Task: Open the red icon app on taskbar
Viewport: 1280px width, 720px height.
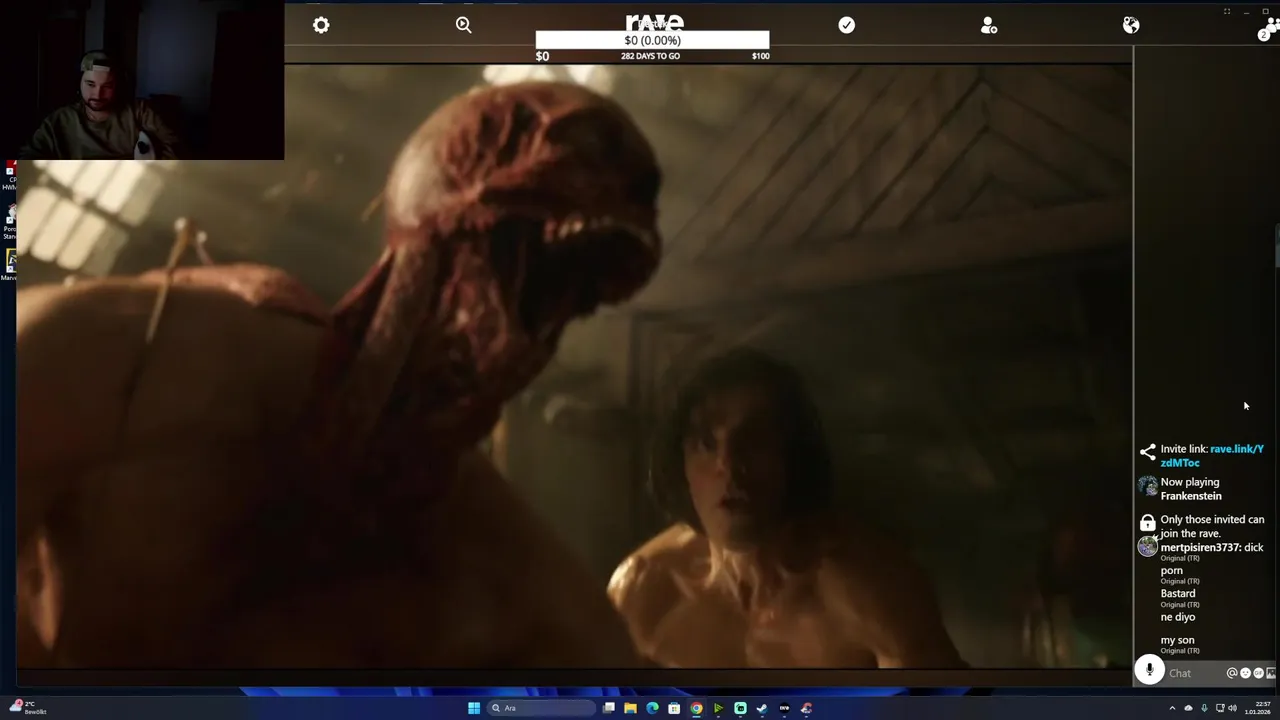Action: tap(806, 708)
